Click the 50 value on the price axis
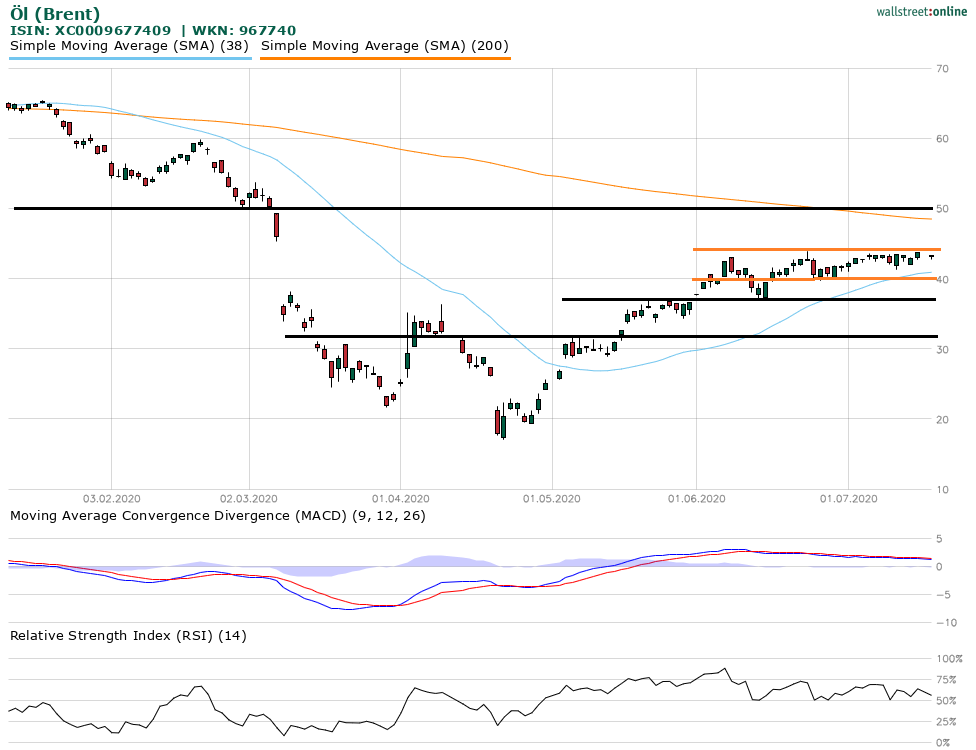Viewport: 976px width, 750px height. coord(942,209)
